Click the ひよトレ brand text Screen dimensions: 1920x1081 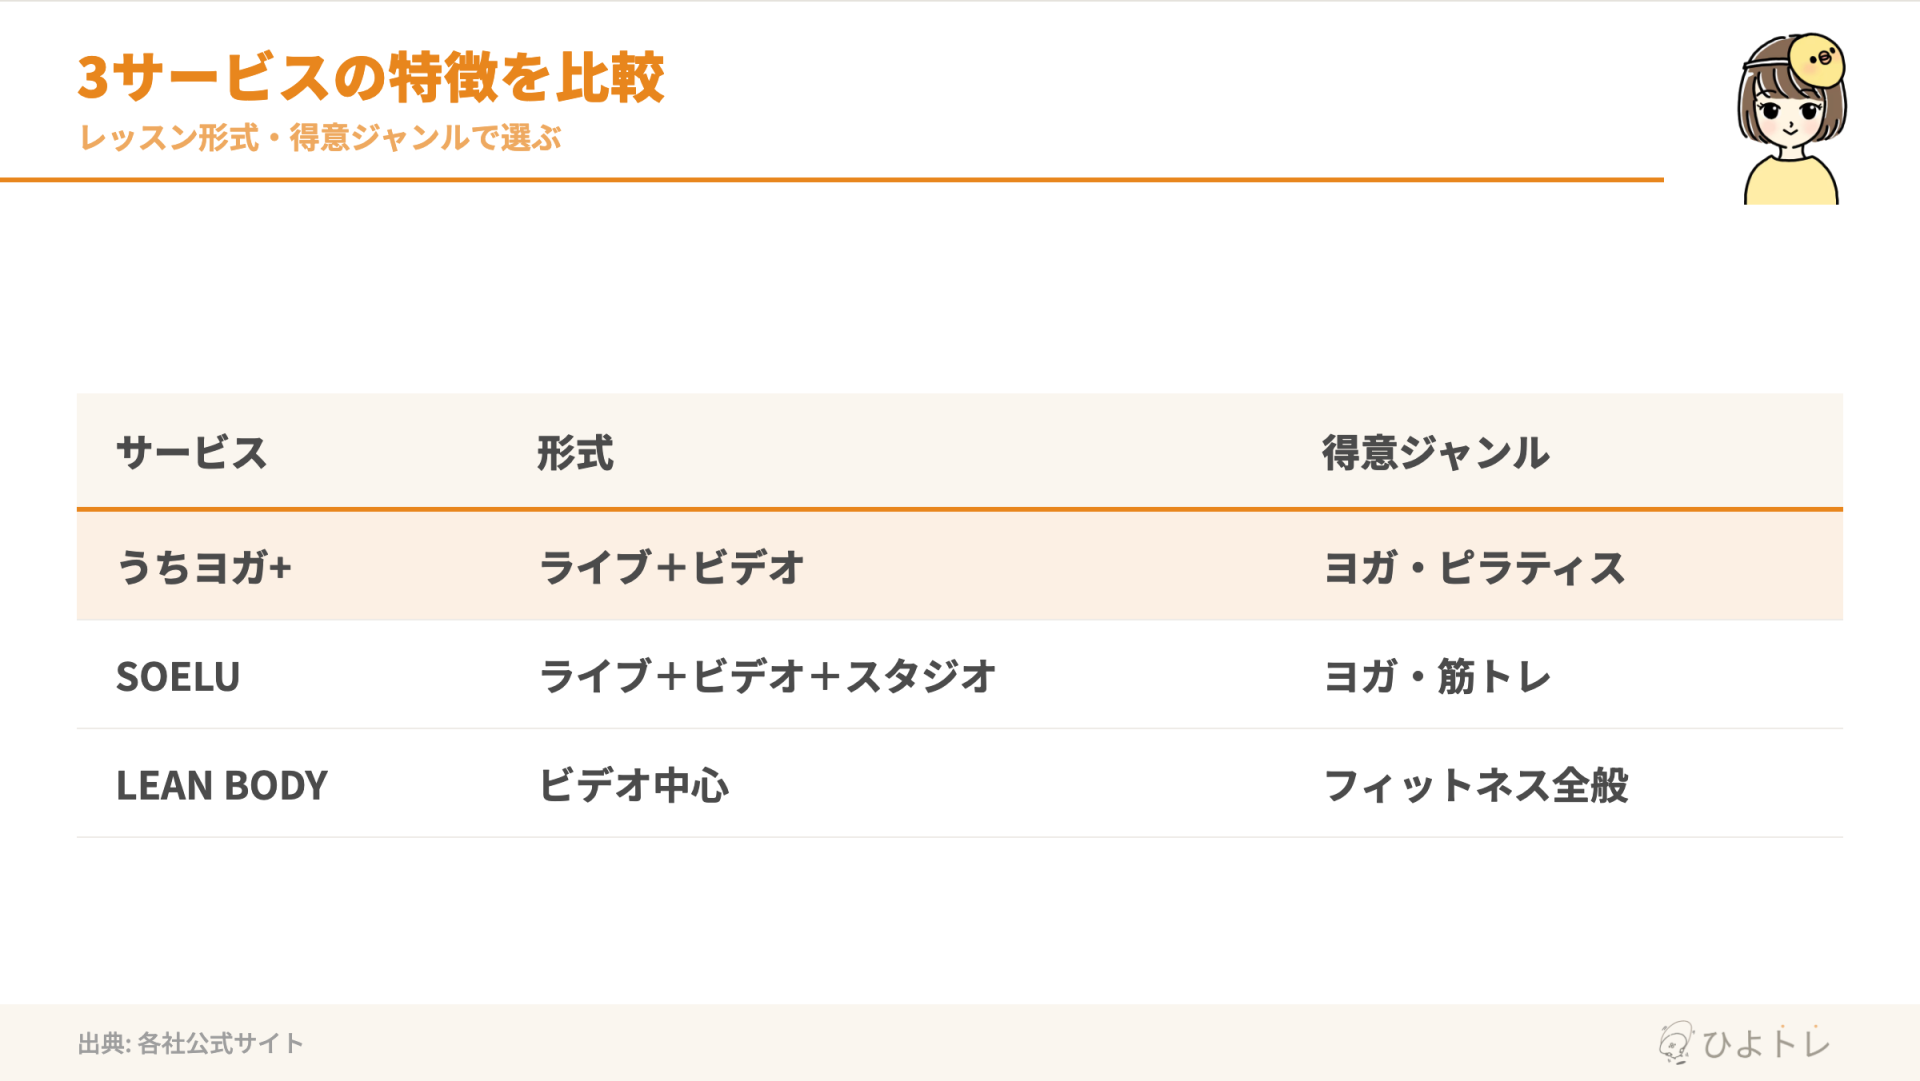pyautogui.click(x=1766, y=1043)
